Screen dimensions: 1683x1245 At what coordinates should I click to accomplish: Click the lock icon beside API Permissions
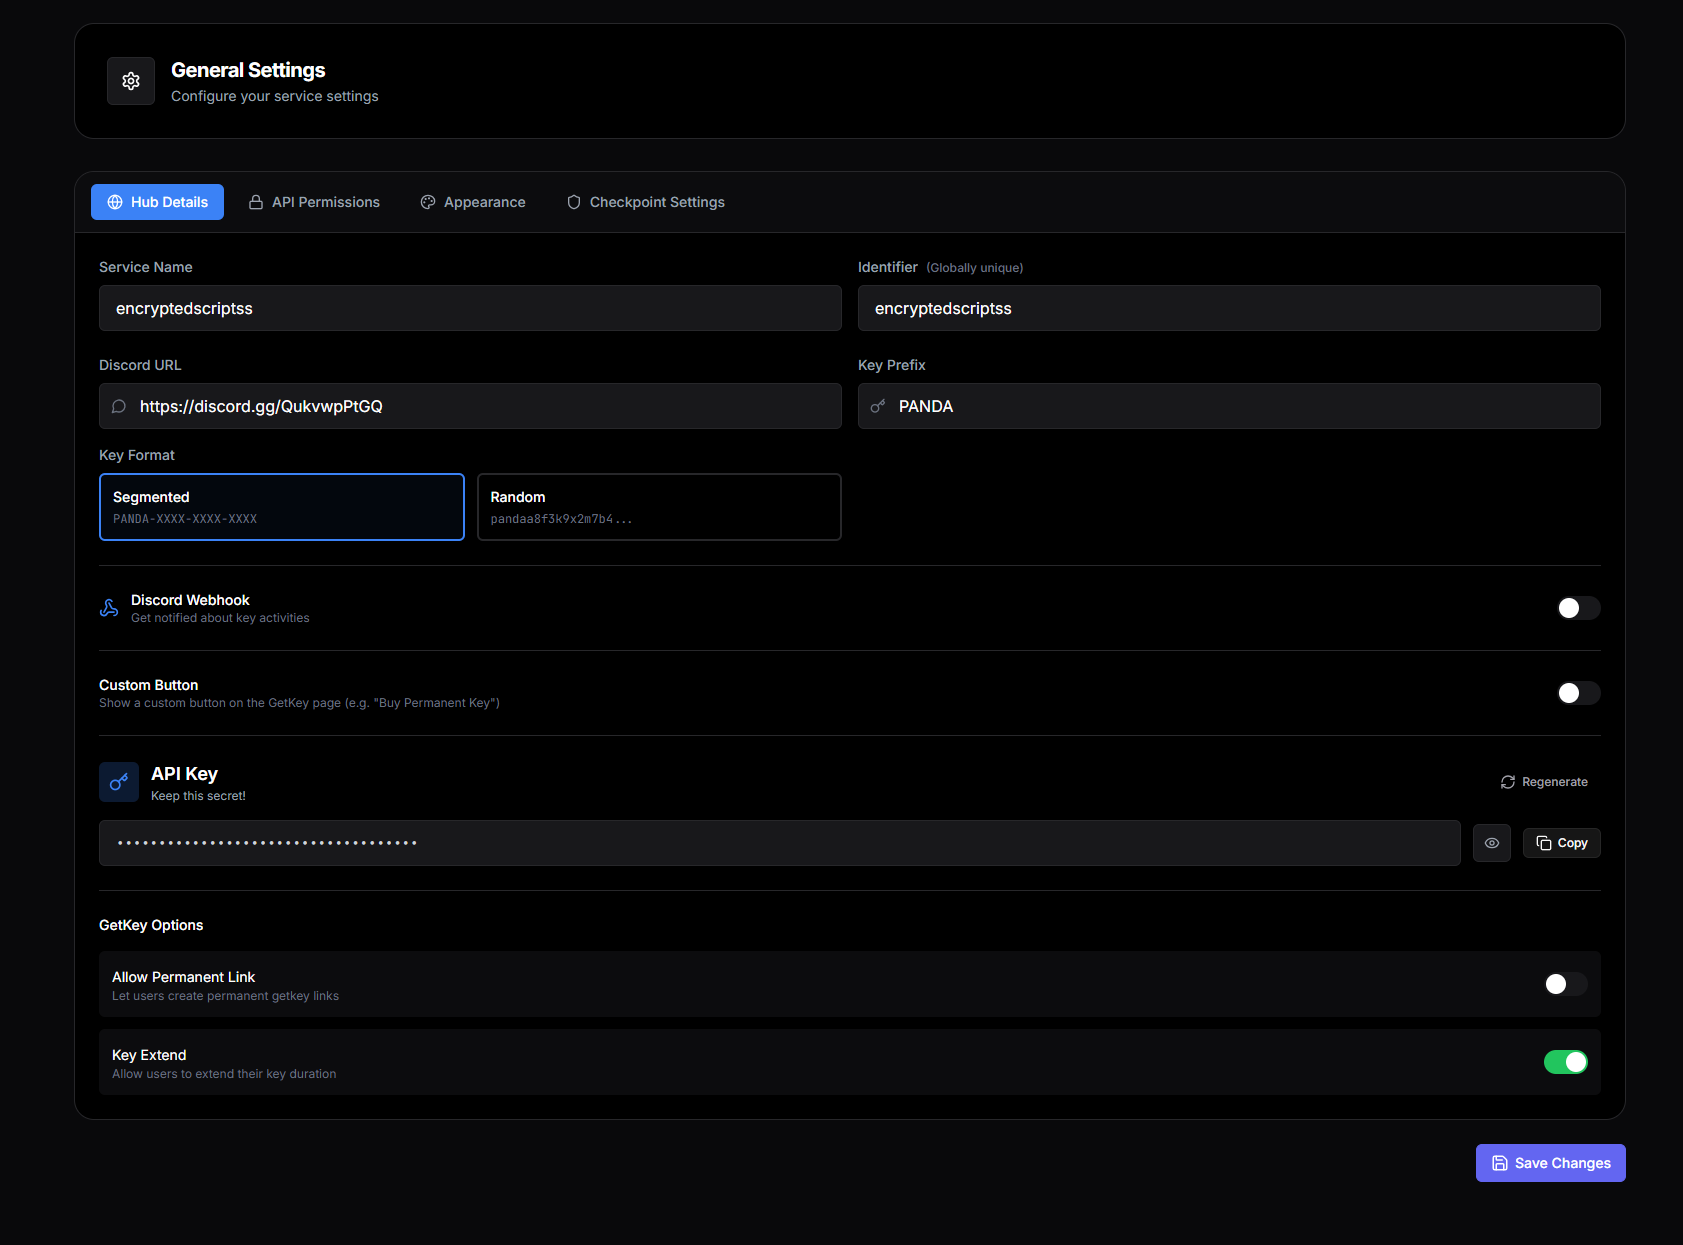[256, 202]
